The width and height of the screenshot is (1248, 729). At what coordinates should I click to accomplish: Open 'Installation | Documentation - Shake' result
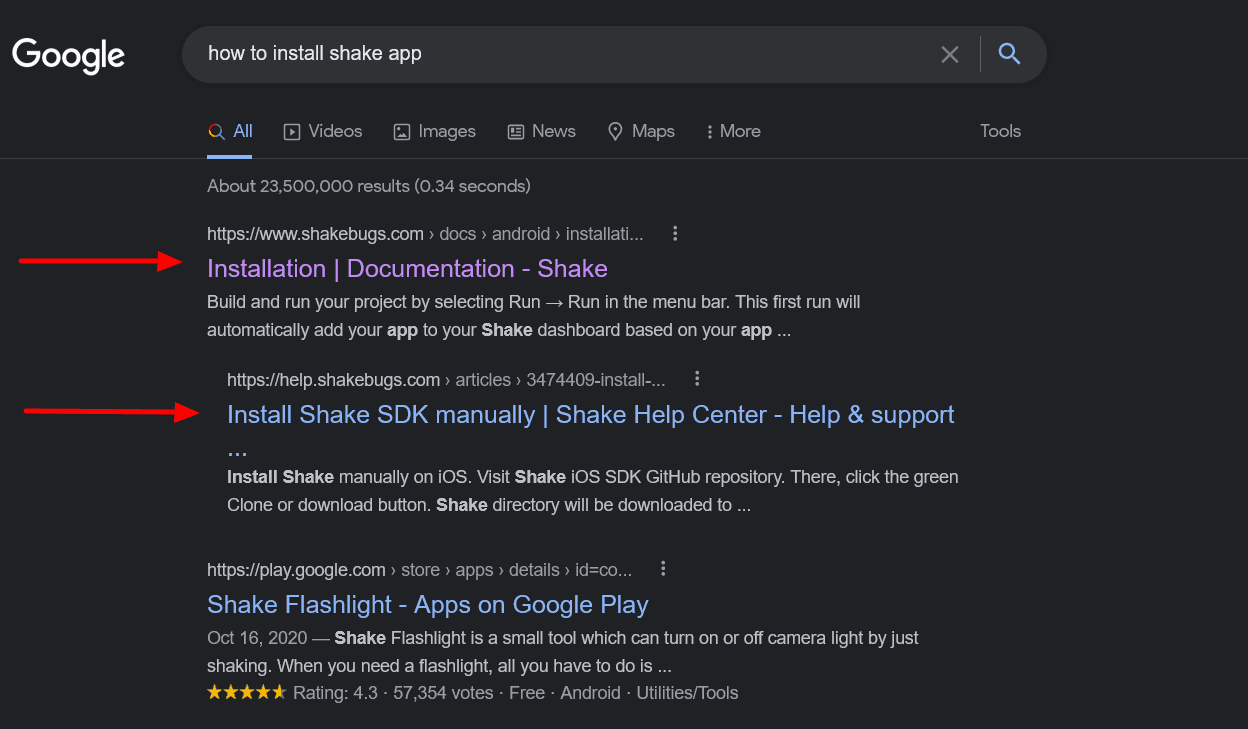click(x=407, y=268)
